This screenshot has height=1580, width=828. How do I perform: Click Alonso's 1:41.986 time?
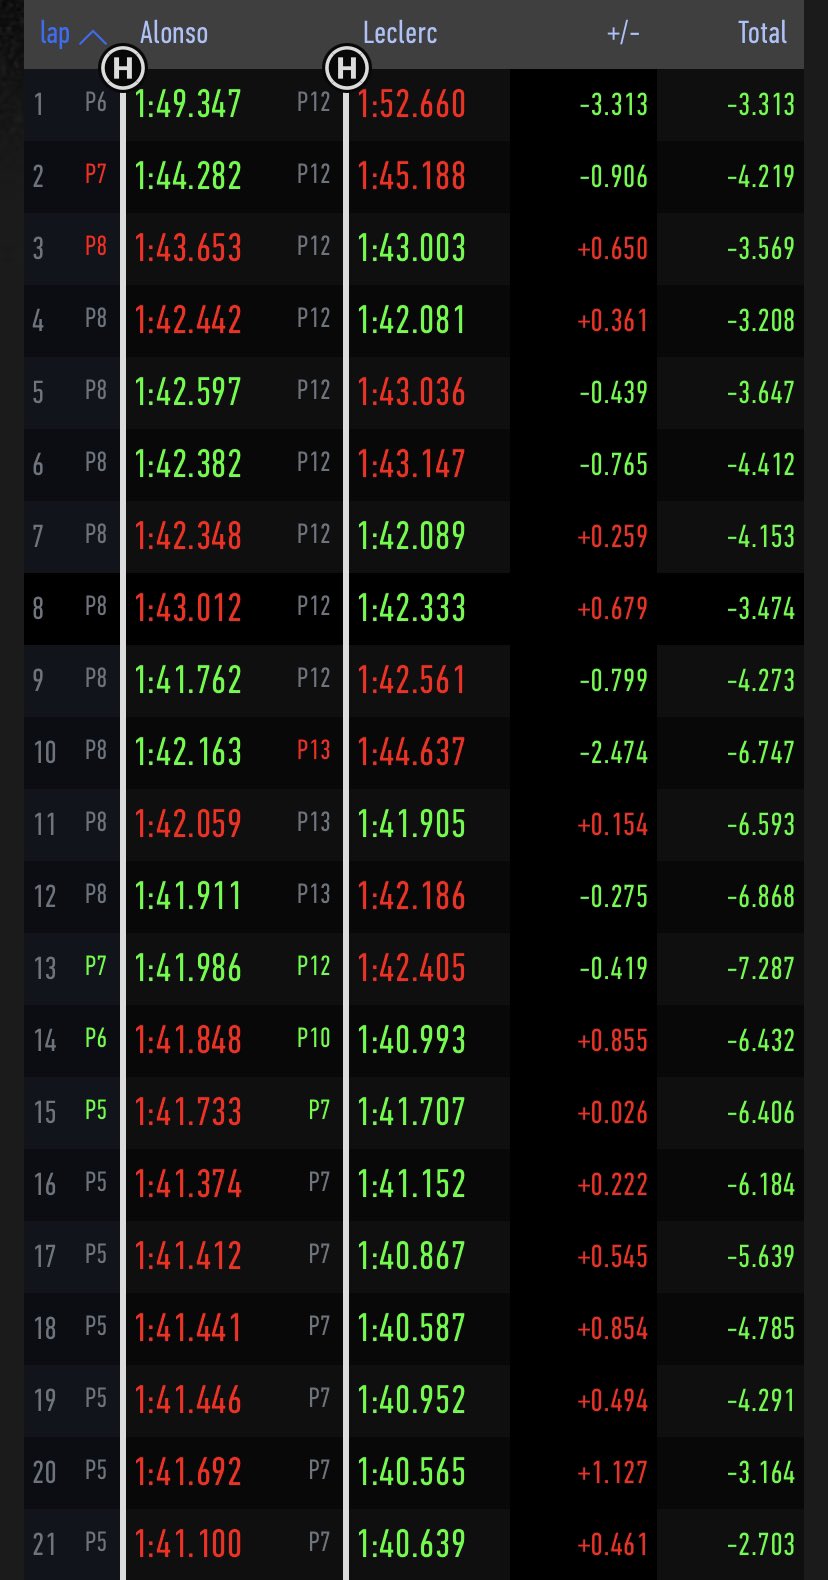click(x=188, y=968)
